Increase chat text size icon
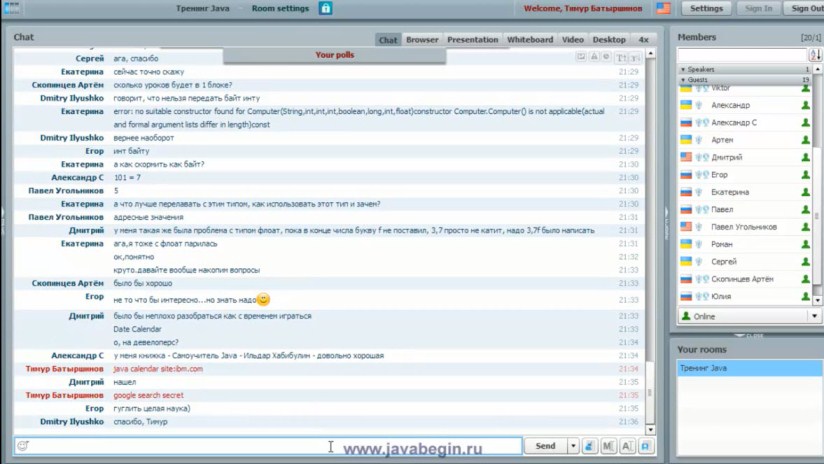The height and width of the screenshot is (464, 824). click(x=621, y=58)
